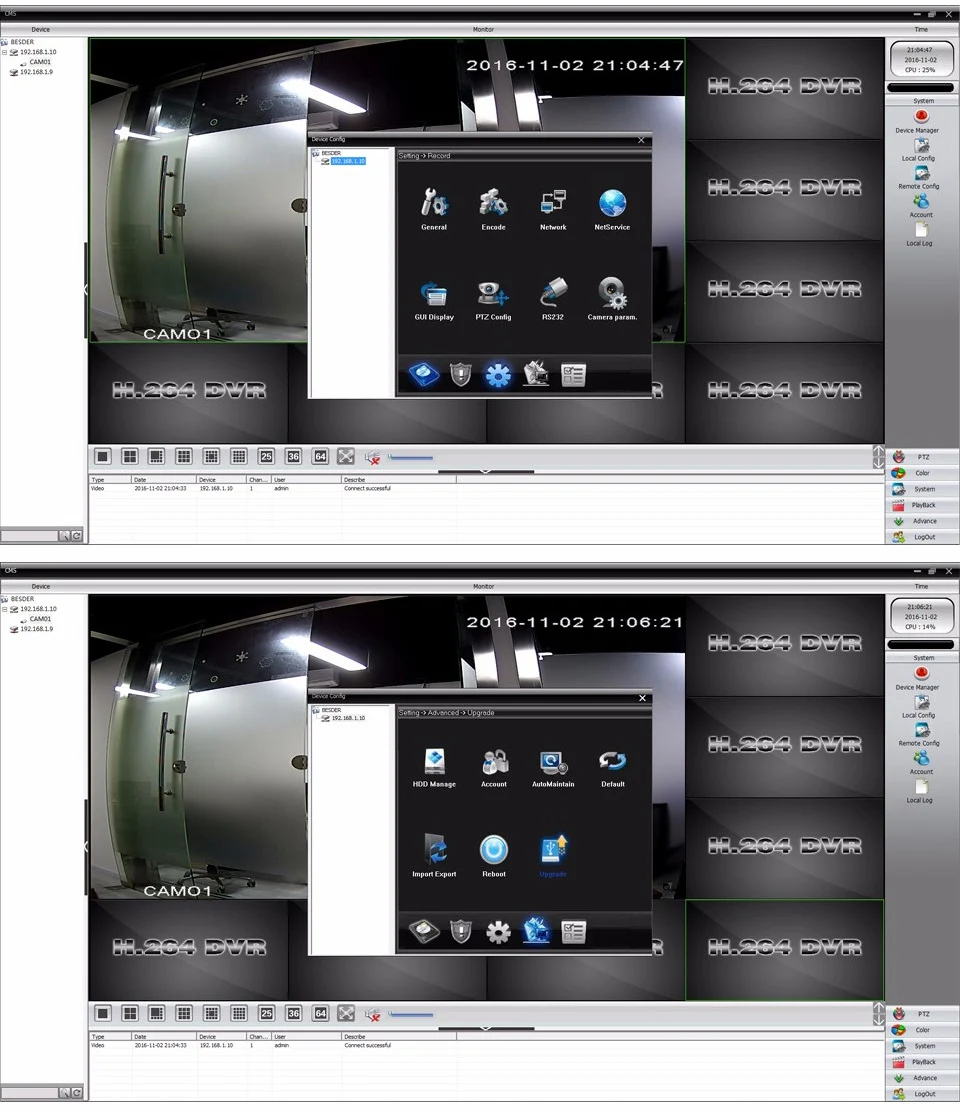Switch to Record tab in Setting->Record dialog
The image size is (960, 1112).
point(423,374)
